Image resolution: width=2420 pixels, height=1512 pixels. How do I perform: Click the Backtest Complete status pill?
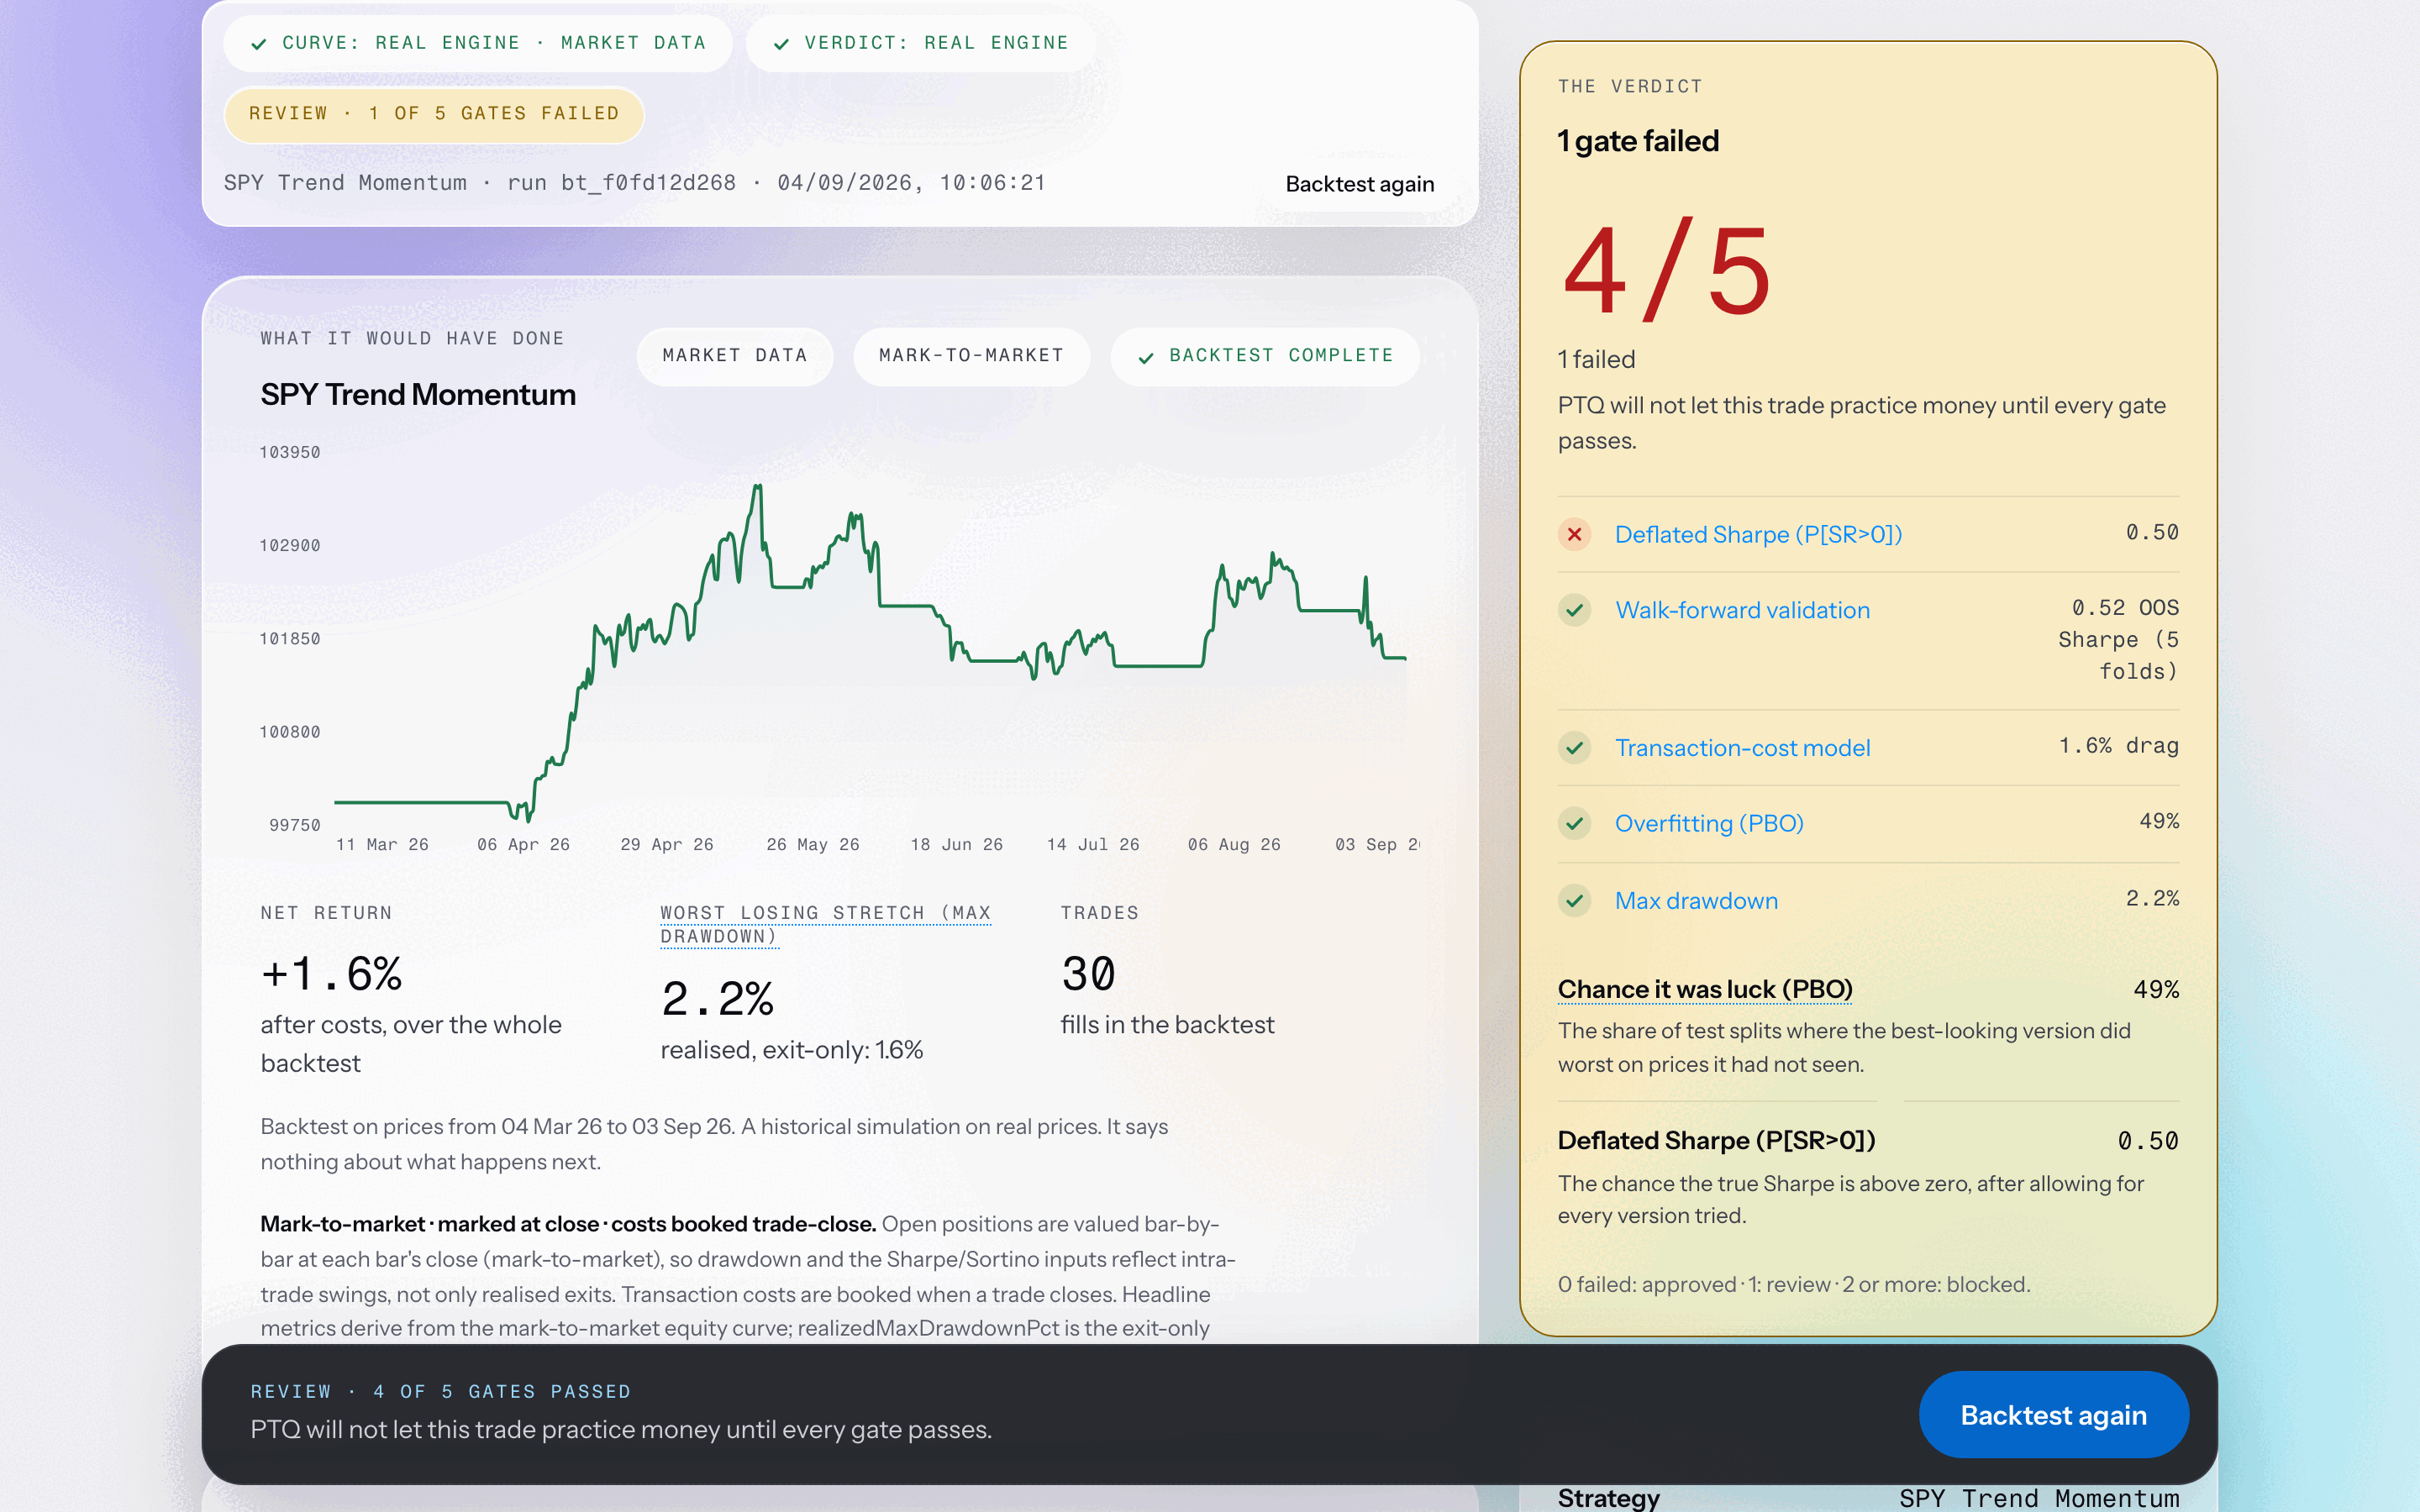point(1264,356)
